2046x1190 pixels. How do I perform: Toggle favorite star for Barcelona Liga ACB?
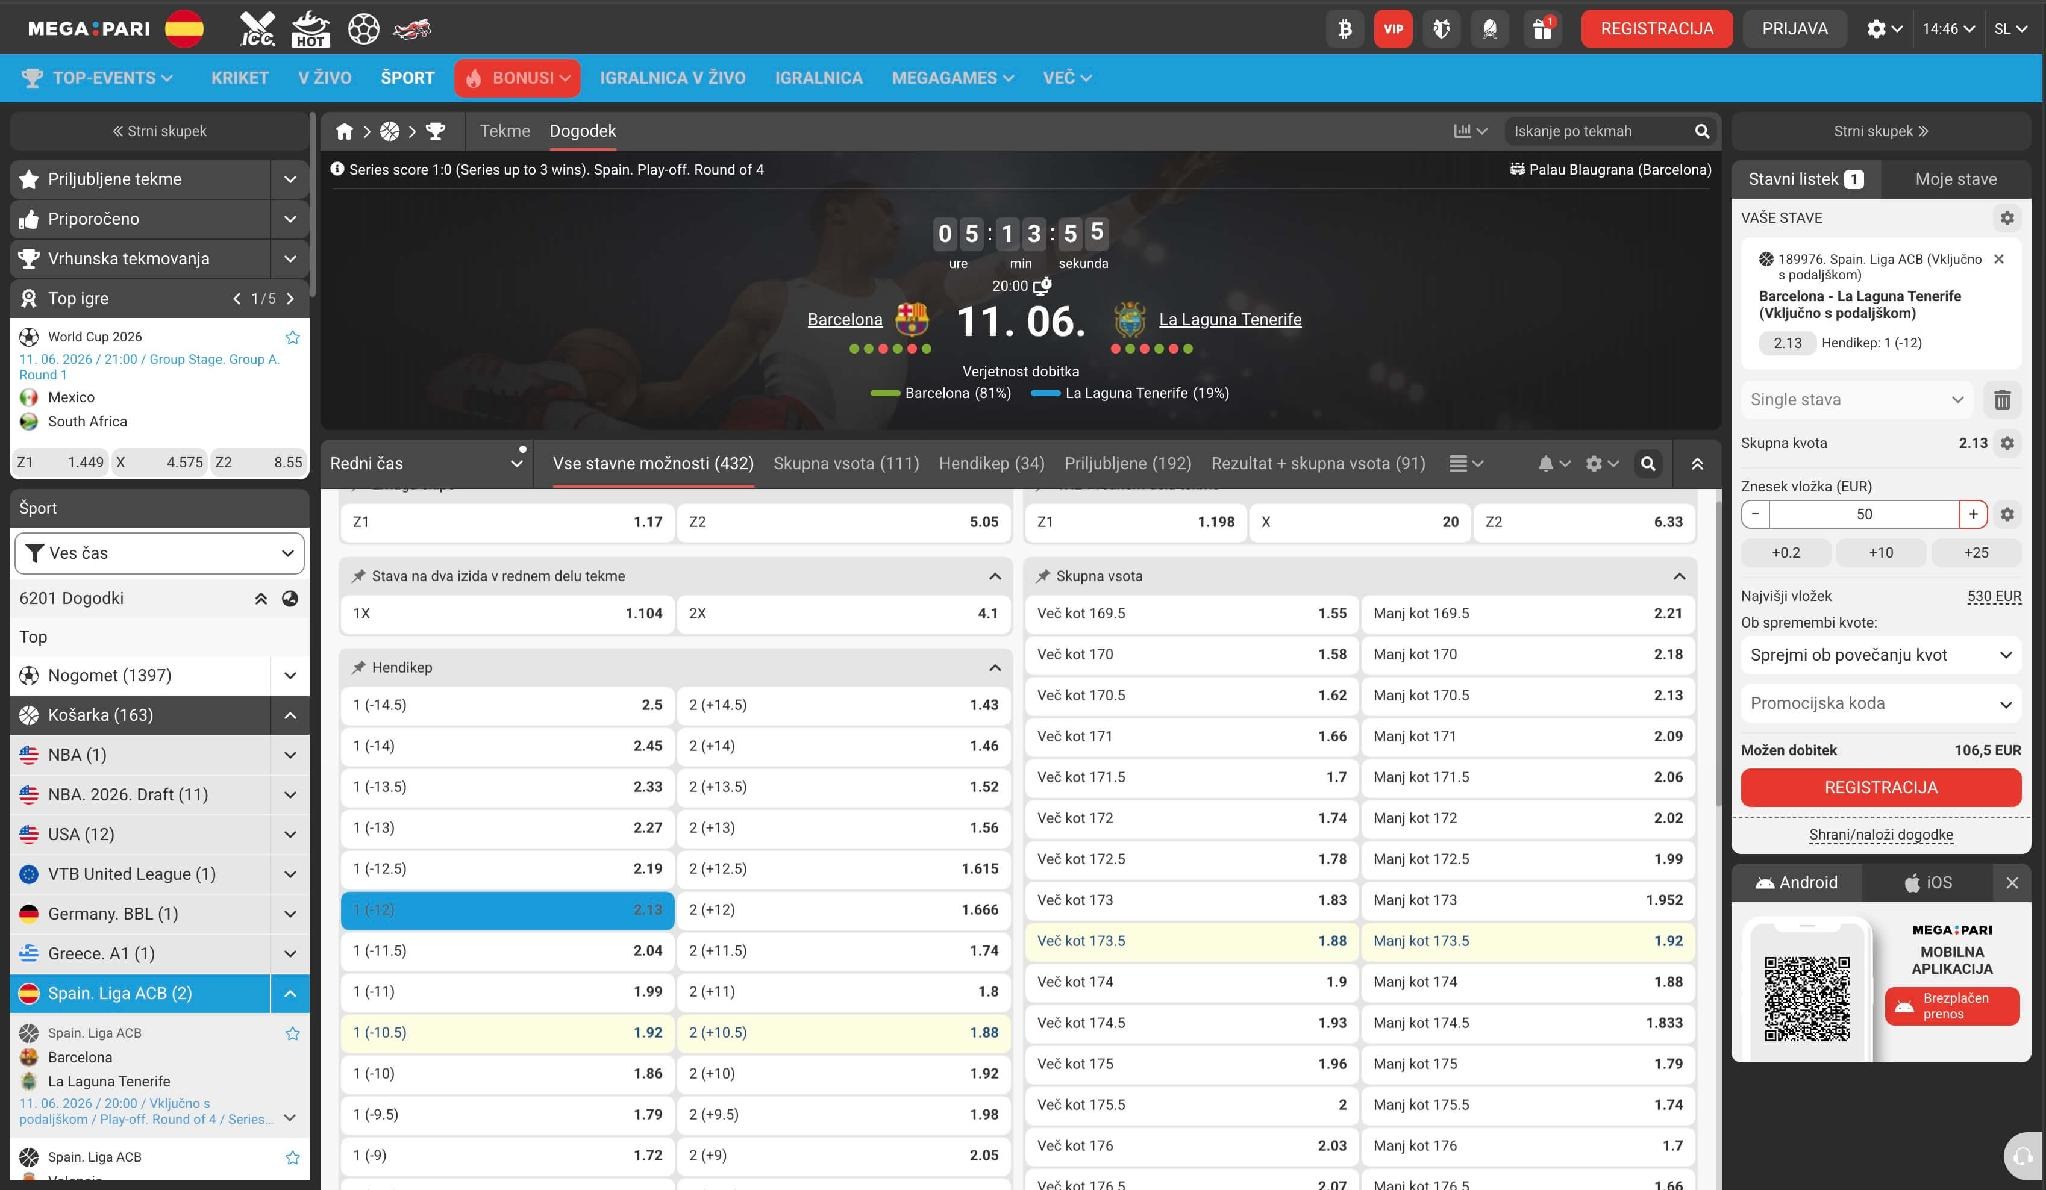[x=293, y=1033]
